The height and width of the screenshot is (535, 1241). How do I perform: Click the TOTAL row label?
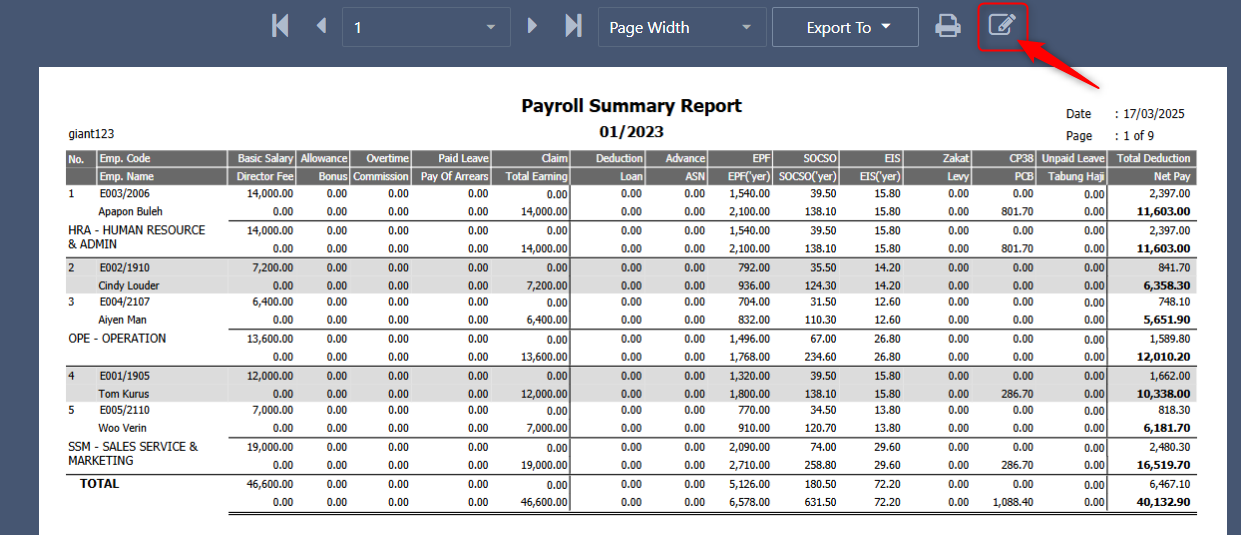pos(100,484)
